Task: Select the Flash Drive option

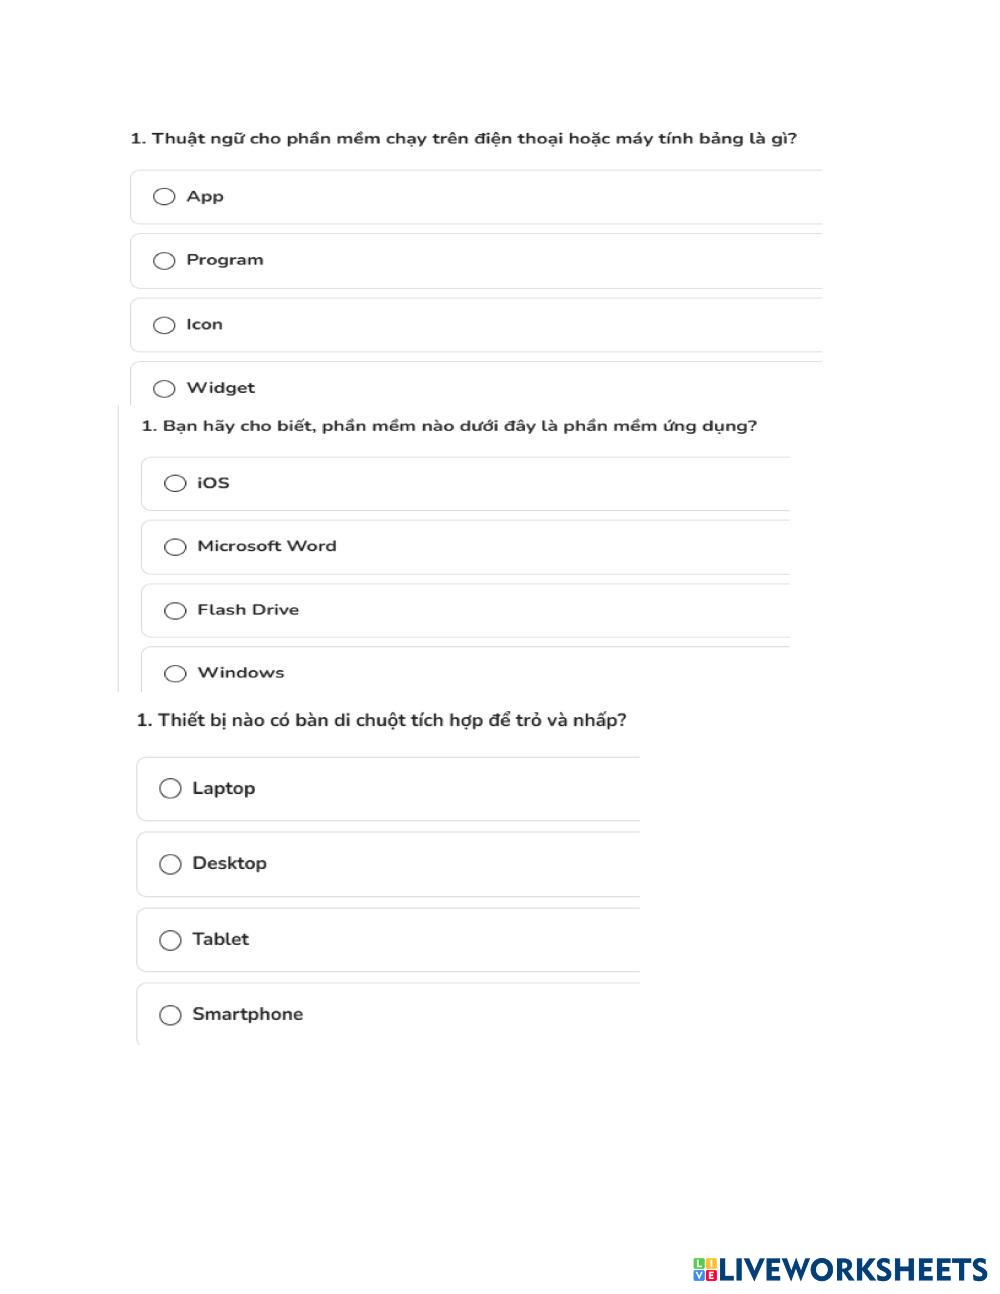Action: pos(175,611)
